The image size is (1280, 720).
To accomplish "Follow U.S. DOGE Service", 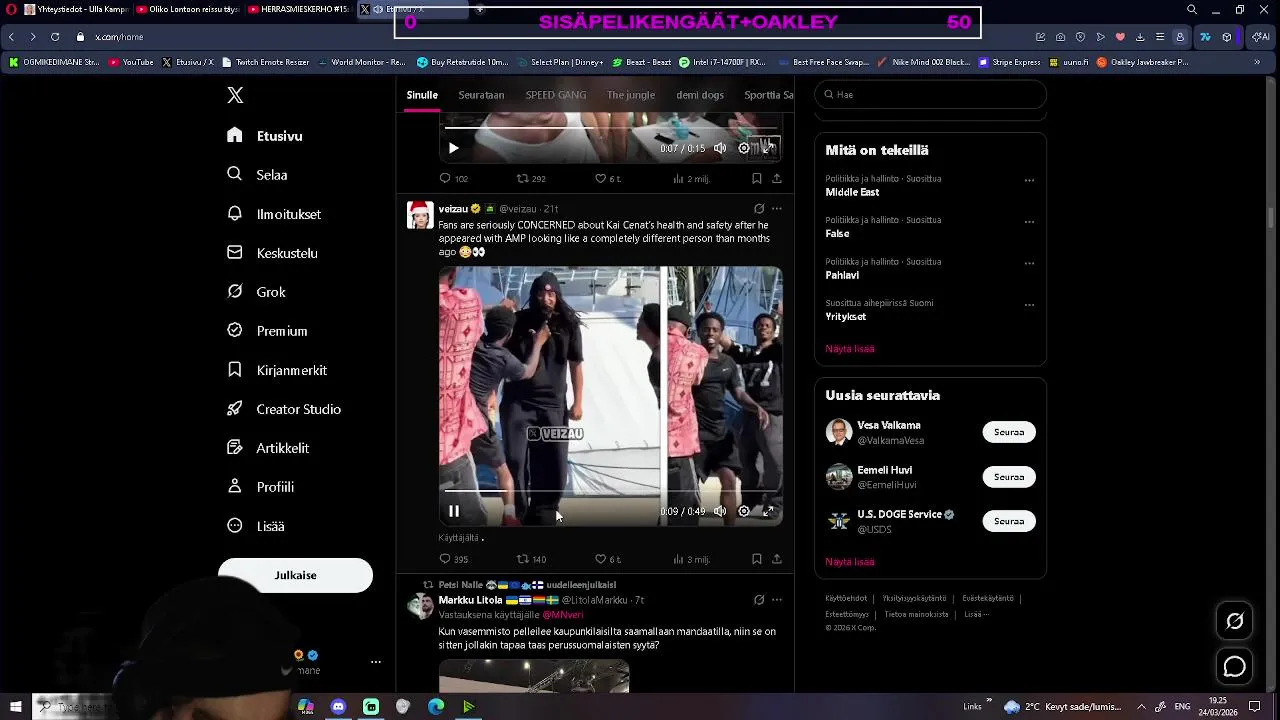I will click(1009, 521).
